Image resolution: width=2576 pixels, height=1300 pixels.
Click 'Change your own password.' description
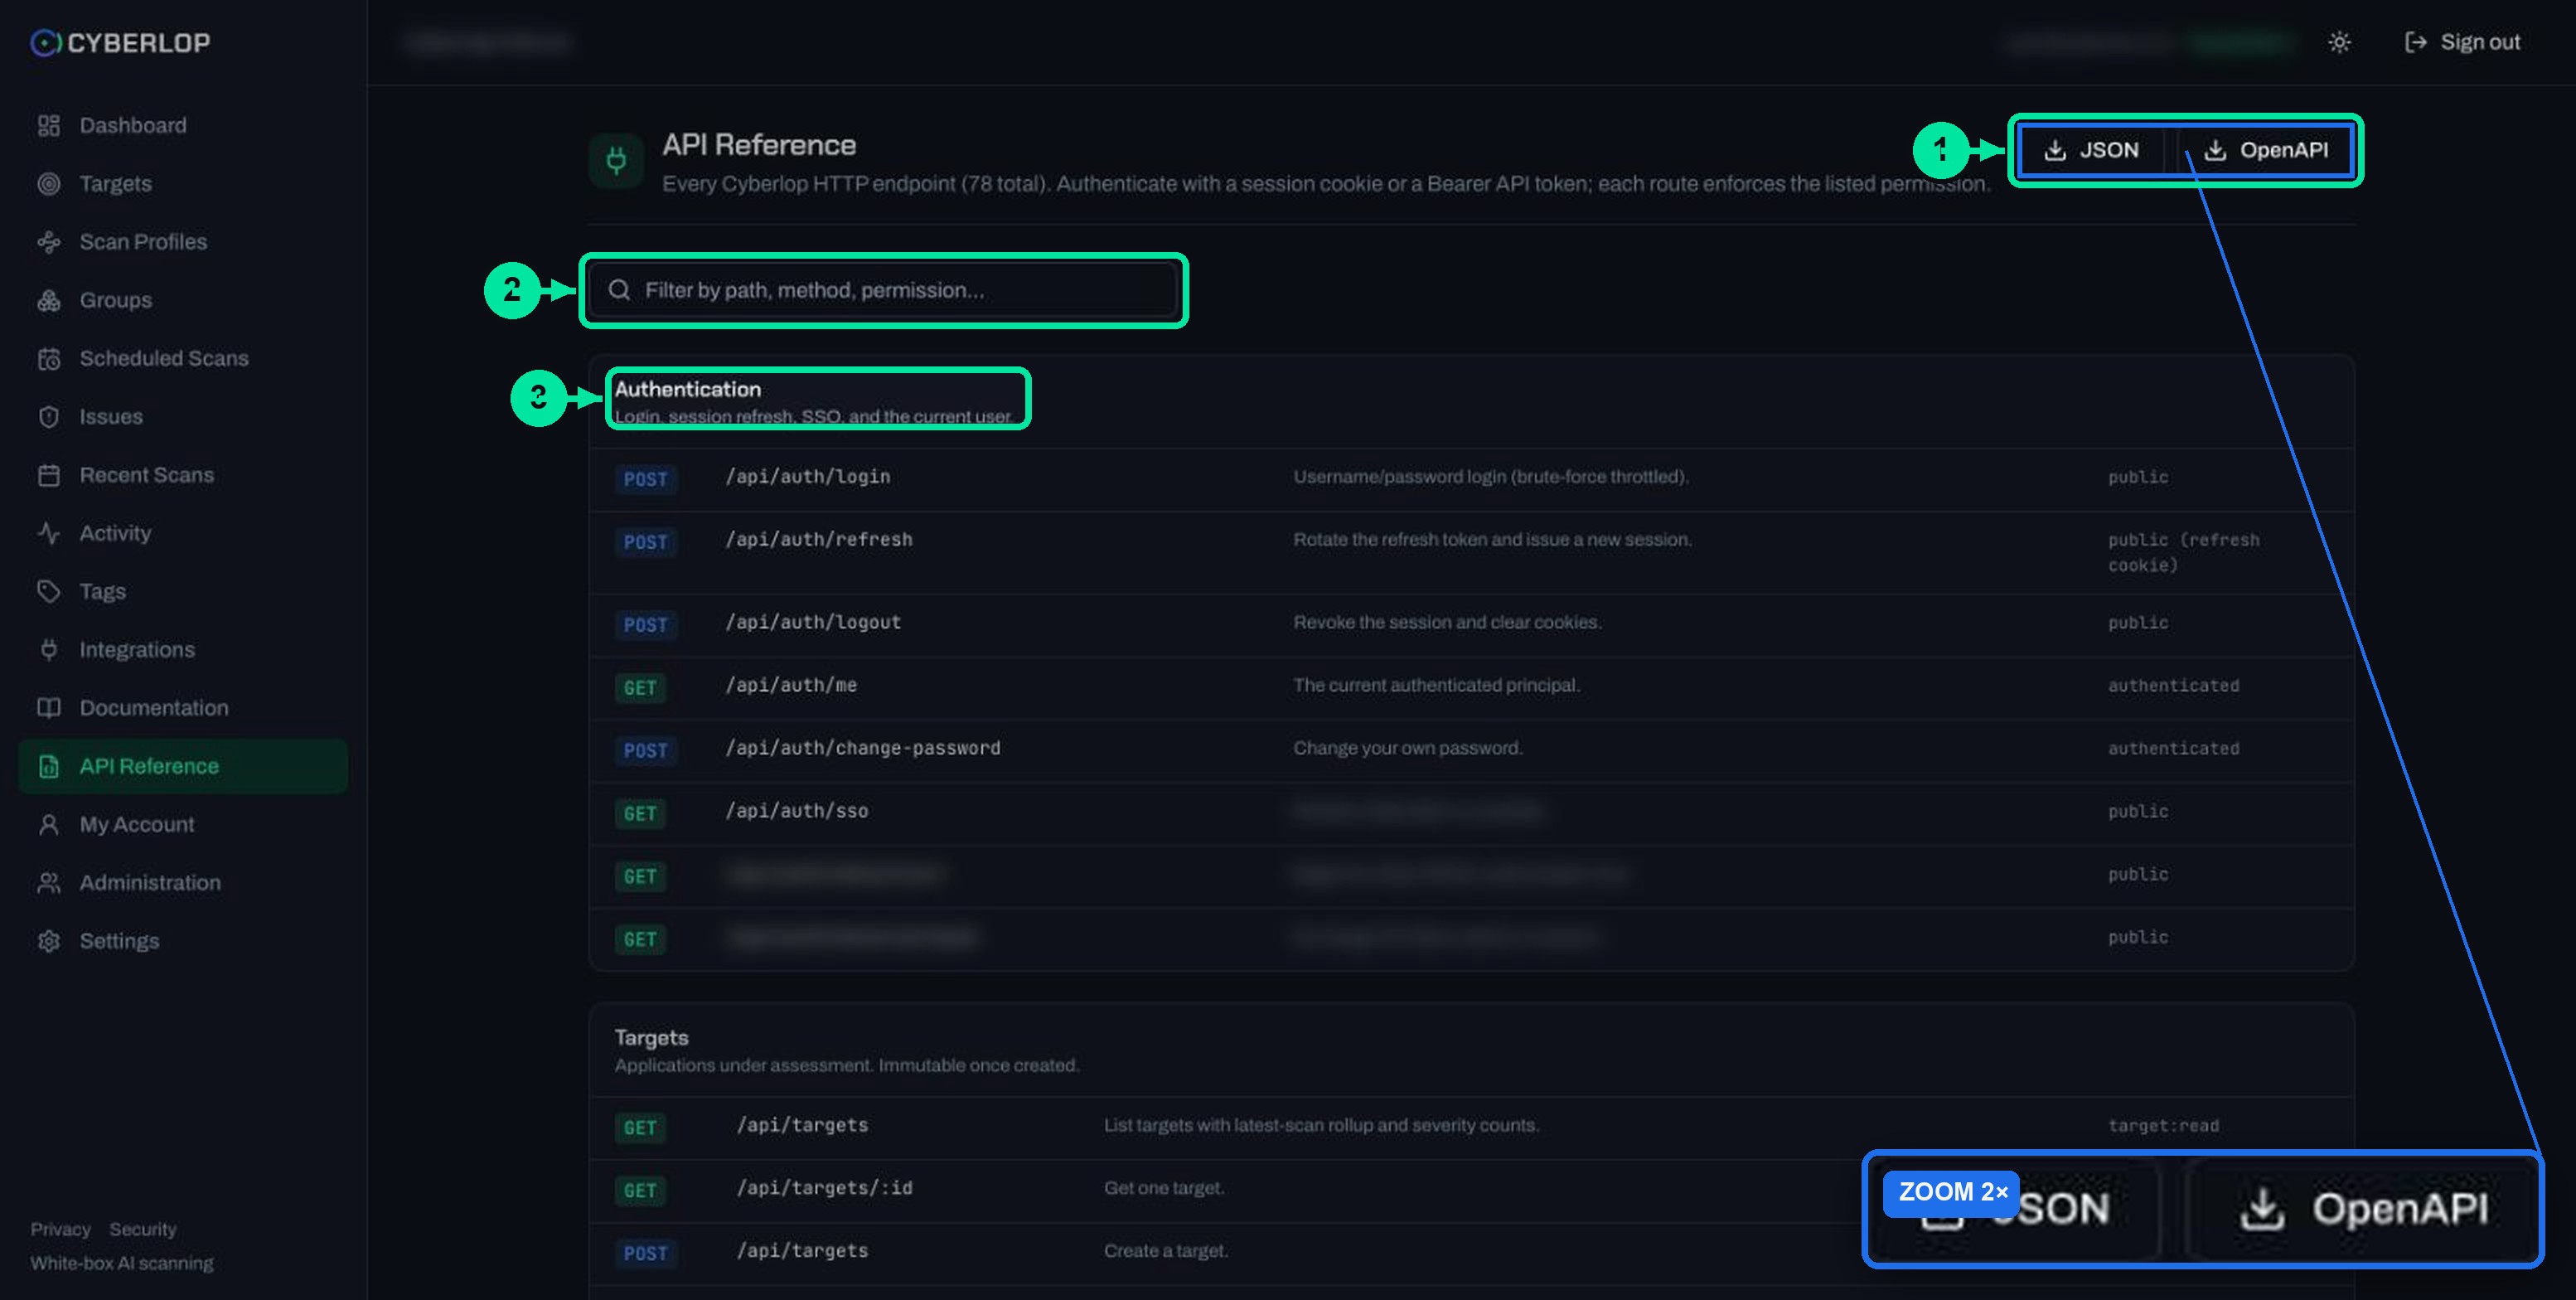(1408, 748)
